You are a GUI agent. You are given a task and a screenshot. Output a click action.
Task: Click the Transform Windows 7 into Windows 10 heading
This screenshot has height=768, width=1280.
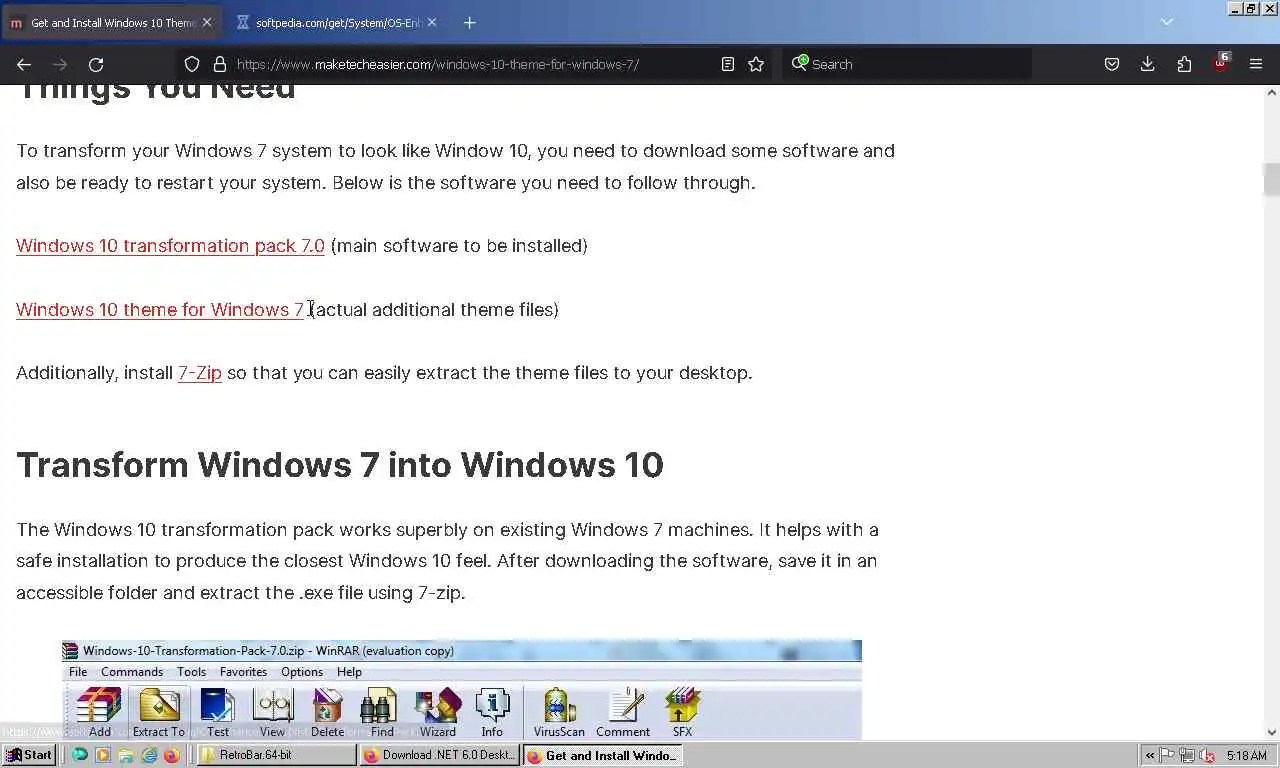pos(340,465)
